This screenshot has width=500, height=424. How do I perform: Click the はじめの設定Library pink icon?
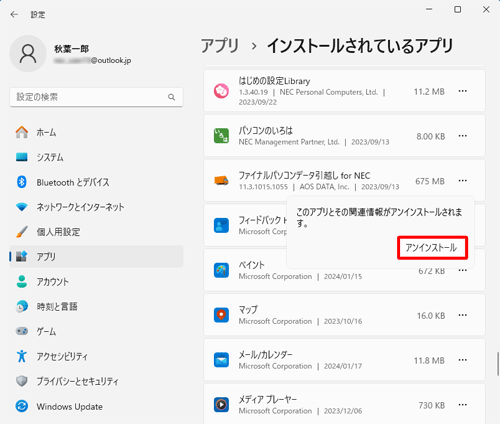point(221,91)
